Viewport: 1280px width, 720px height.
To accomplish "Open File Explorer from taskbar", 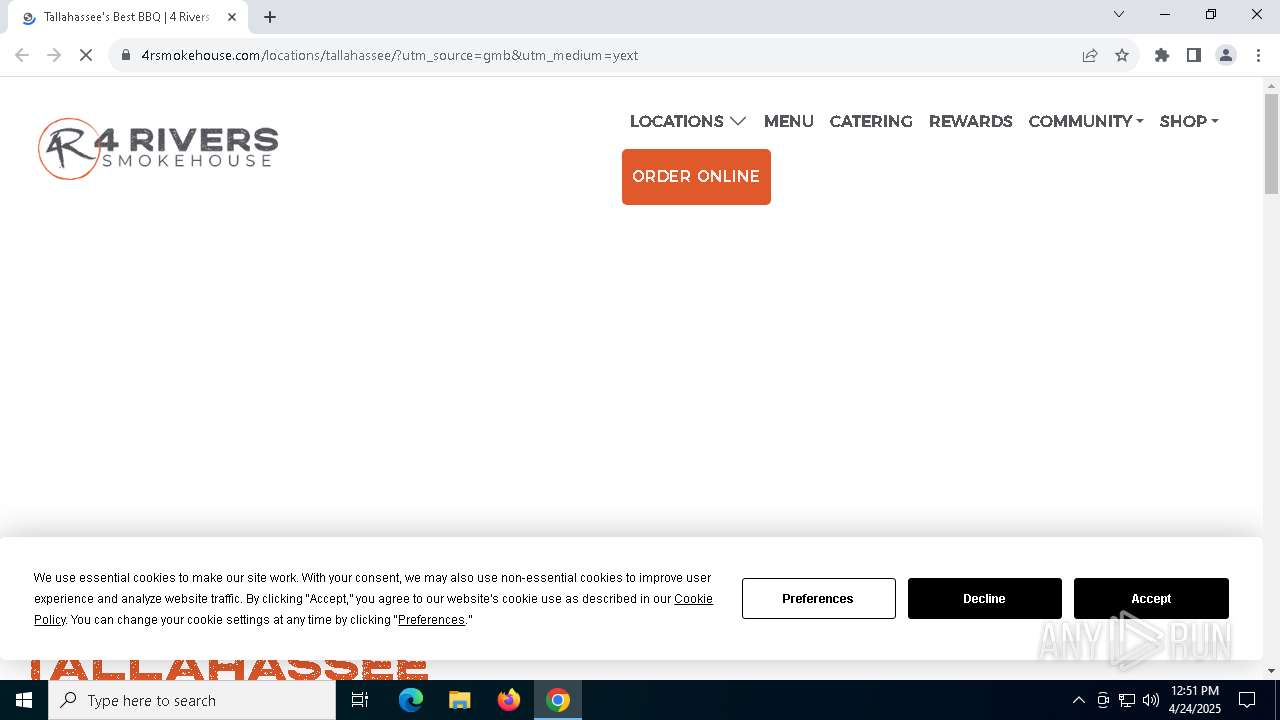I will 460,700.
